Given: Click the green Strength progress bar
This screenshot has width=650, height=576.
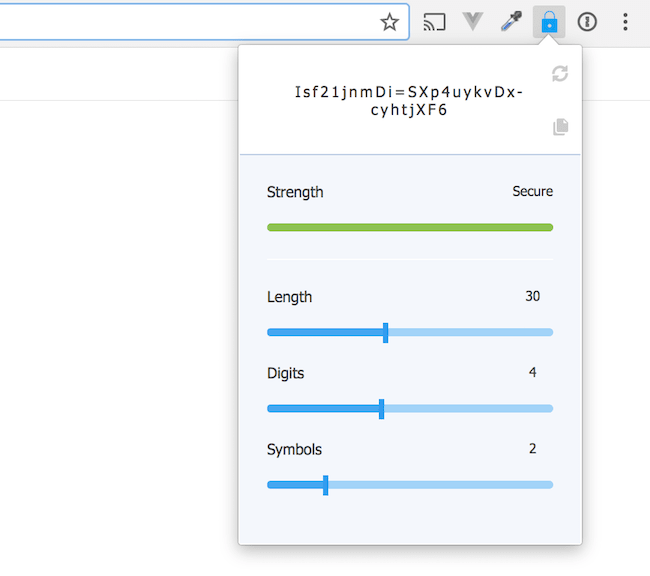Looking at the screenshot, I should pos(410,227).
